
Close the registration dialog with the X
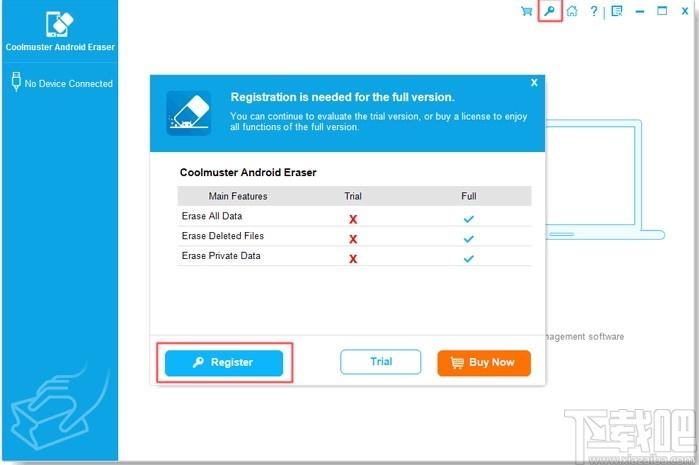(x=534, y=82)
